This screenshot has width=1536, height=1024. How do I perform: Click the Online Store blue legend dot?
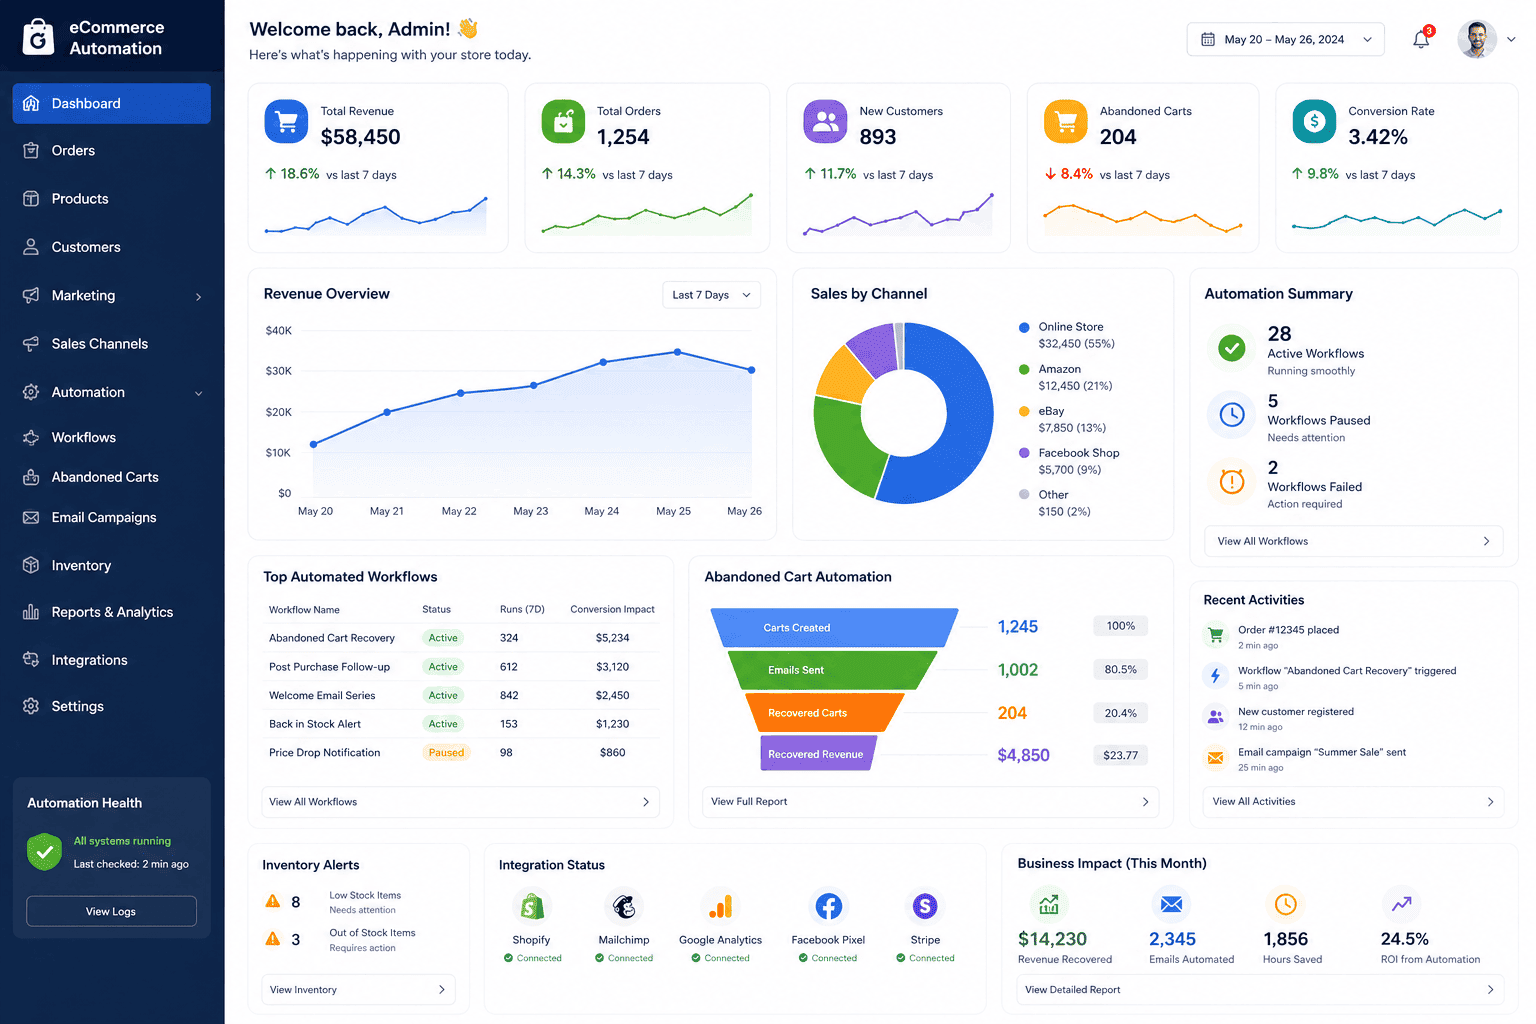(x=1024, y=327)
